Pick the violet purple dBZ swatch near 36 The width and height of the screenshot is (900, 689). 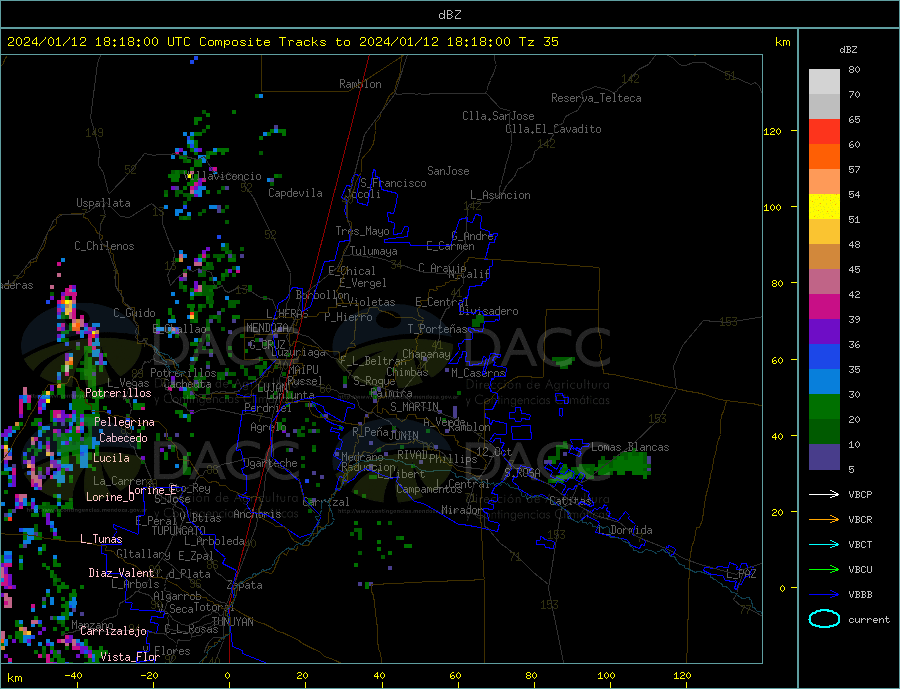pos(824,332)
